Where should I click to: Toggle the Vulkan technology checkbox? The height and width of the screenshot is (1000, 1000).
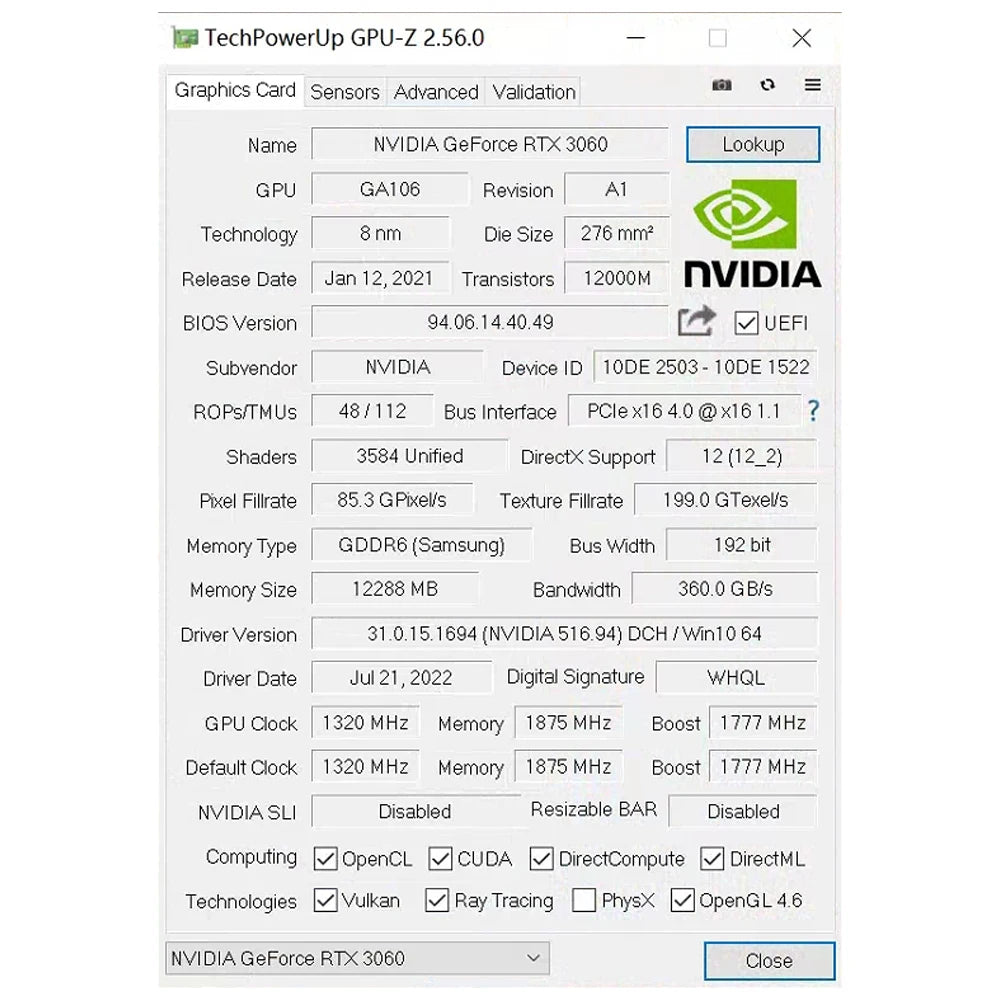pos(325,900)
